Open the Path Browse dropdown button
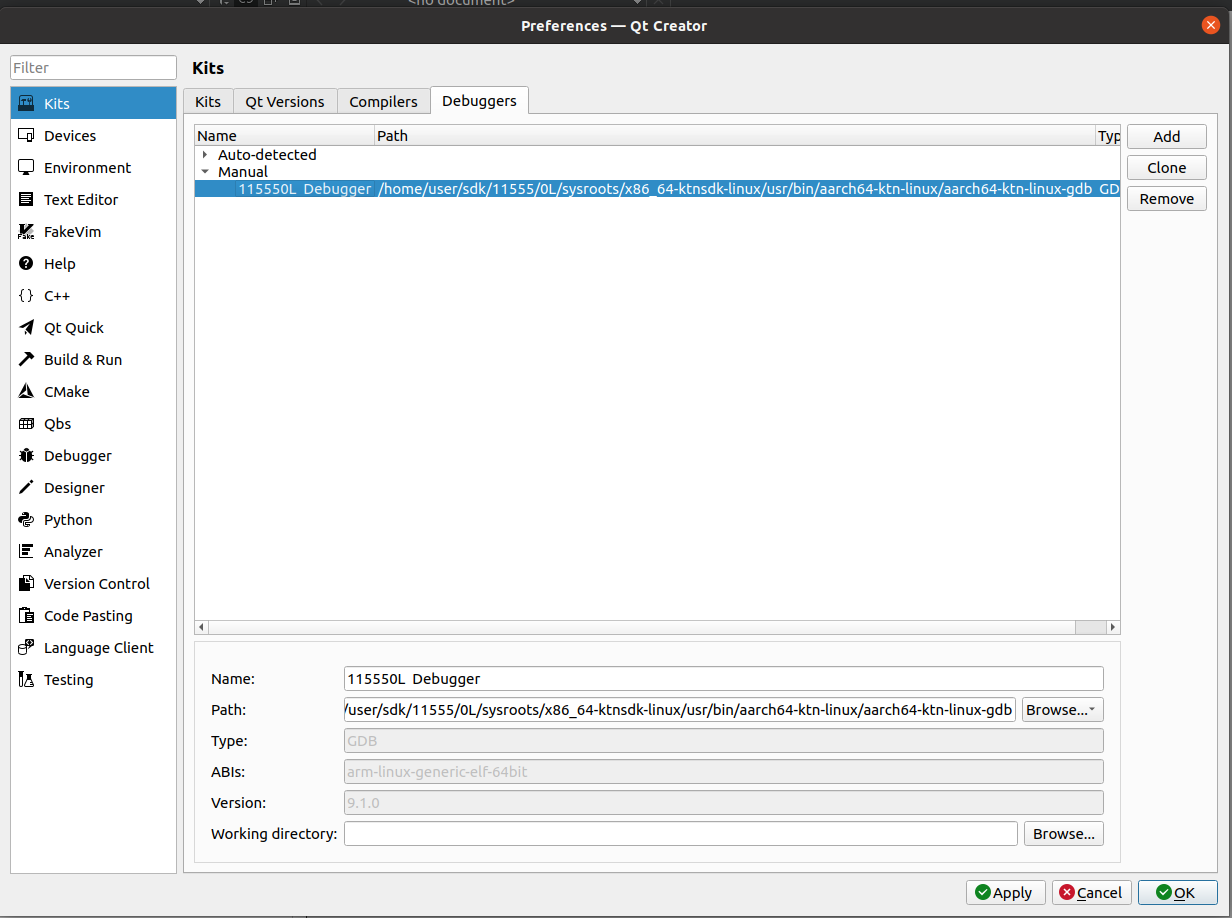1232x918 pixels. (1062, 710)
